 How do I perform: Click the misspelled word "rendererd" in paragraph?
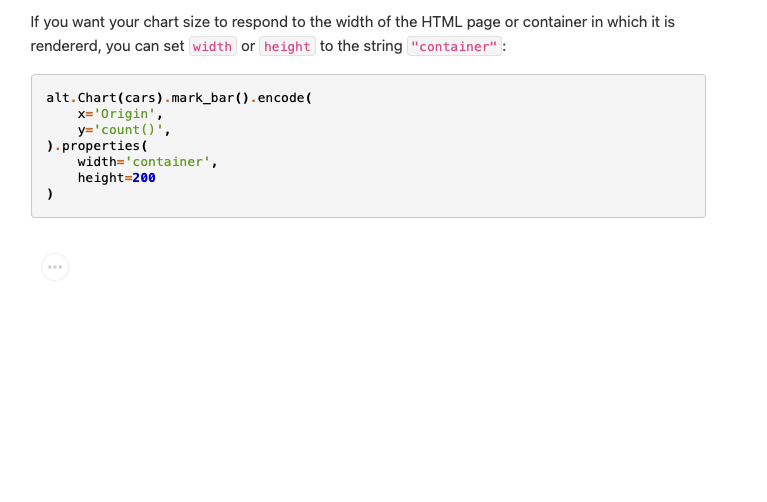point(66,46)
